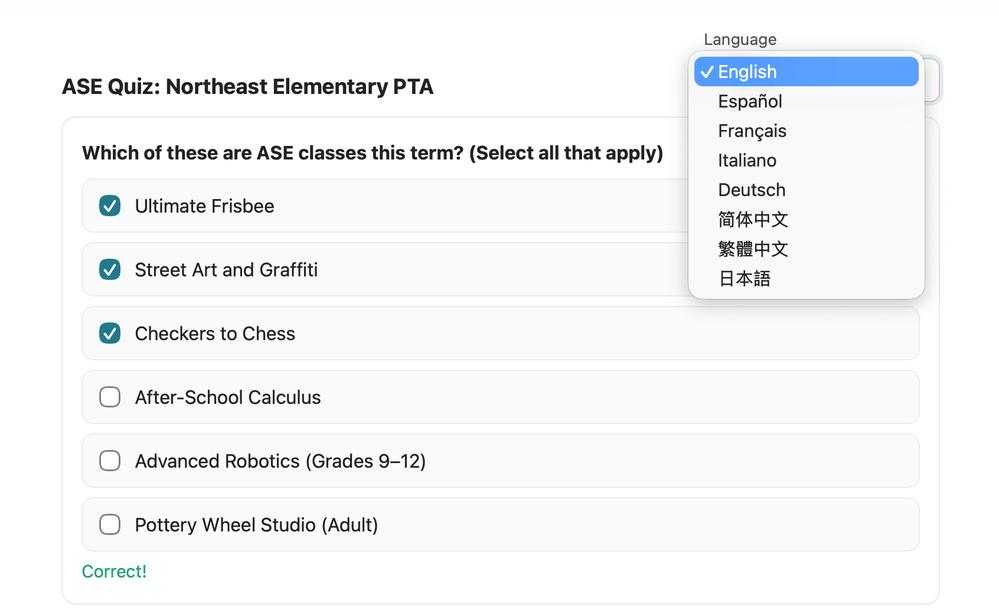This screenshot has width=999, height=613.
Task: Click the Pottery Wheel Studio (Adult) label
Action: [x=256, y=525]
